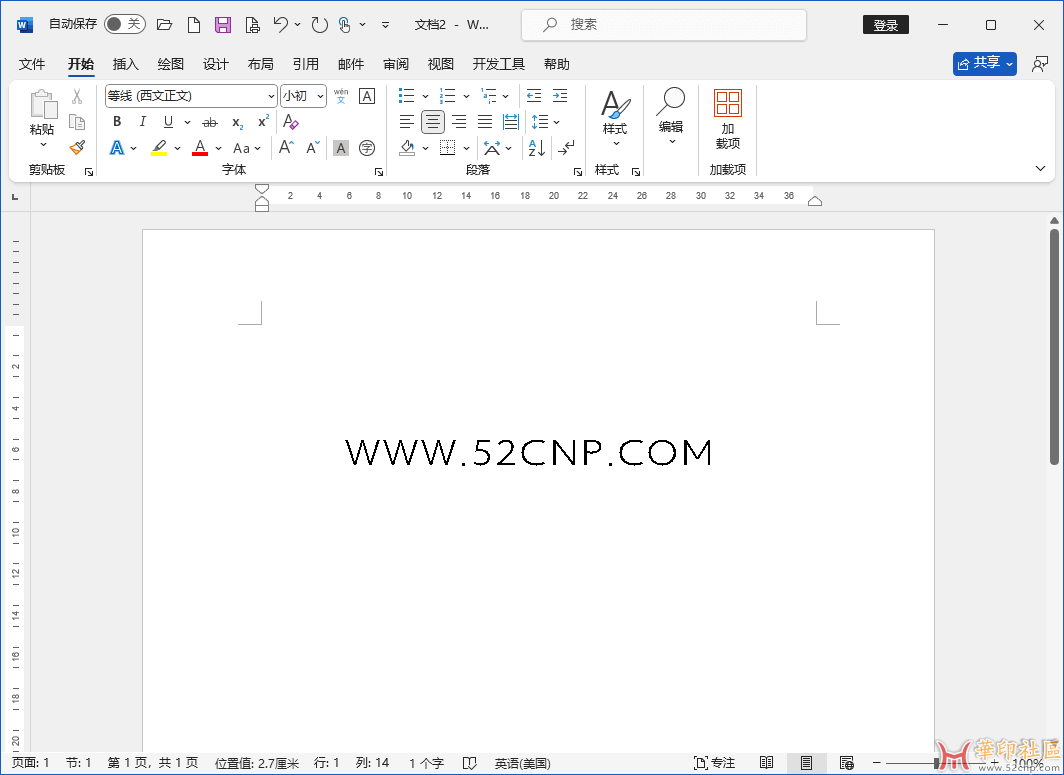Open the File (文件) menu
This screenshot has height=775, width=1064.
tap(32, 64)
